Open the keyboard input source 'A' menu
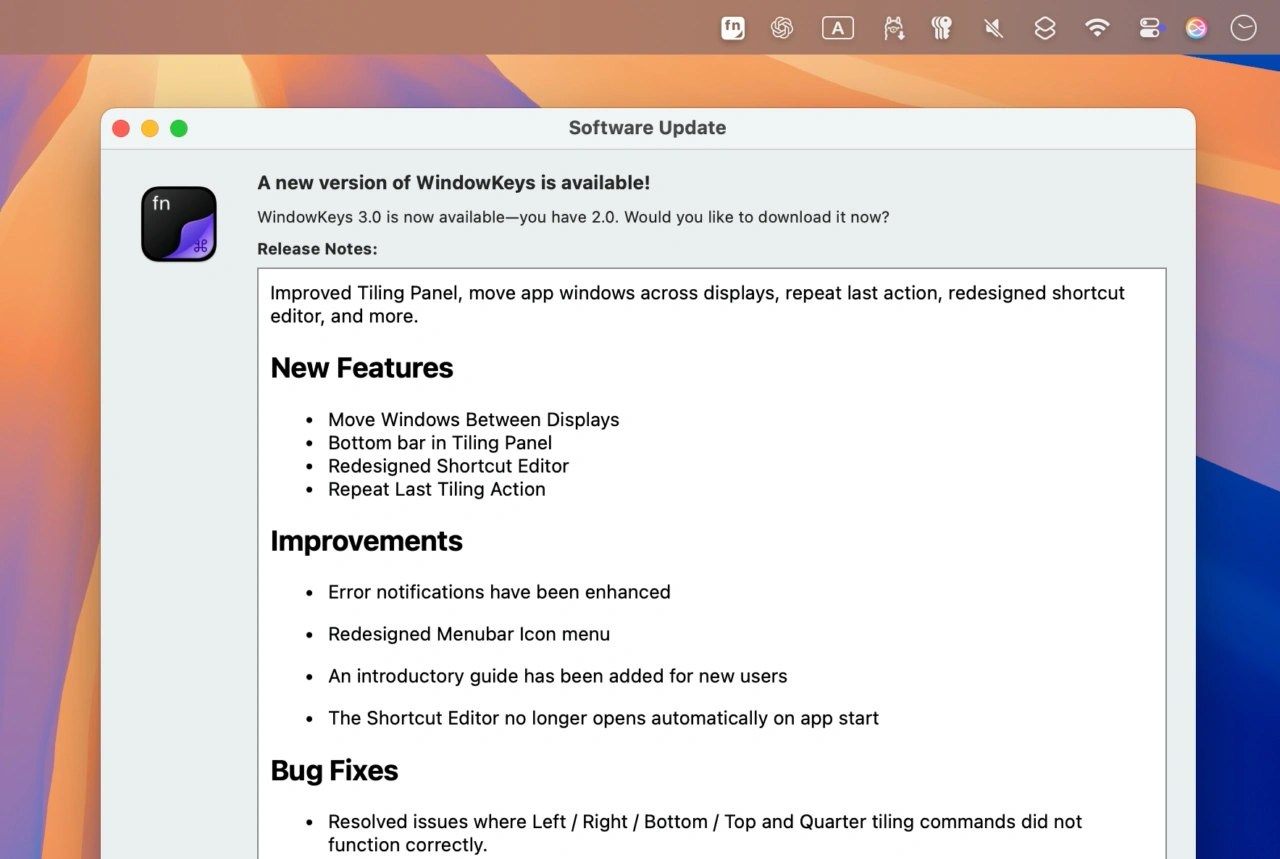This screenshot has height=859, width=1280. [837, 28]
